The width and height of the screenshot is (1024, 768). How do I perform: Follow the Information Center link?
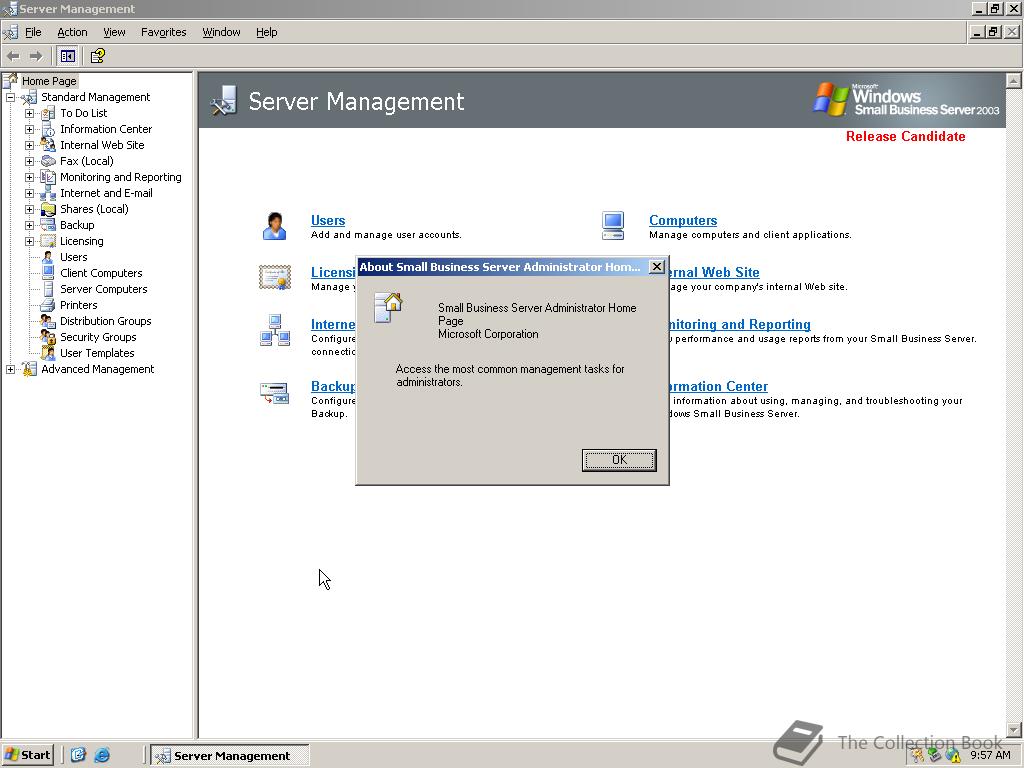719,386
